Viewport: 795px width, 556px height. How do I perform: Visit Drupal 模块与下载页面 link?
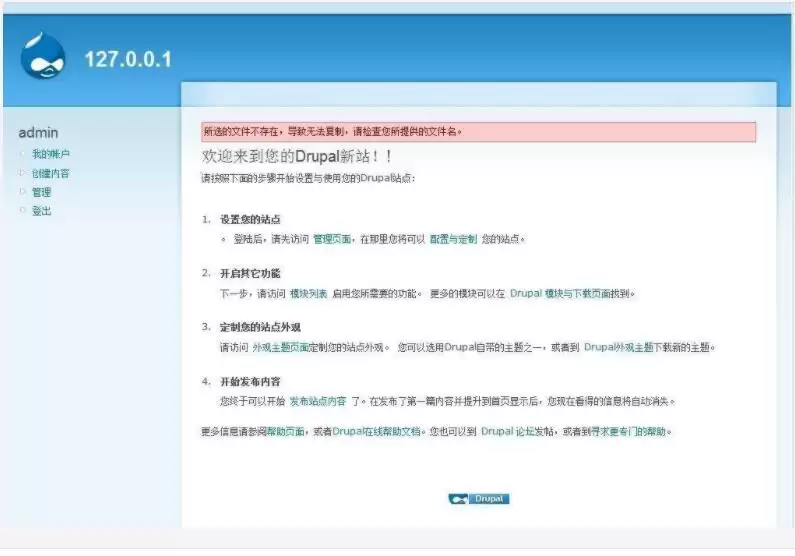click(x=560, y=293)
